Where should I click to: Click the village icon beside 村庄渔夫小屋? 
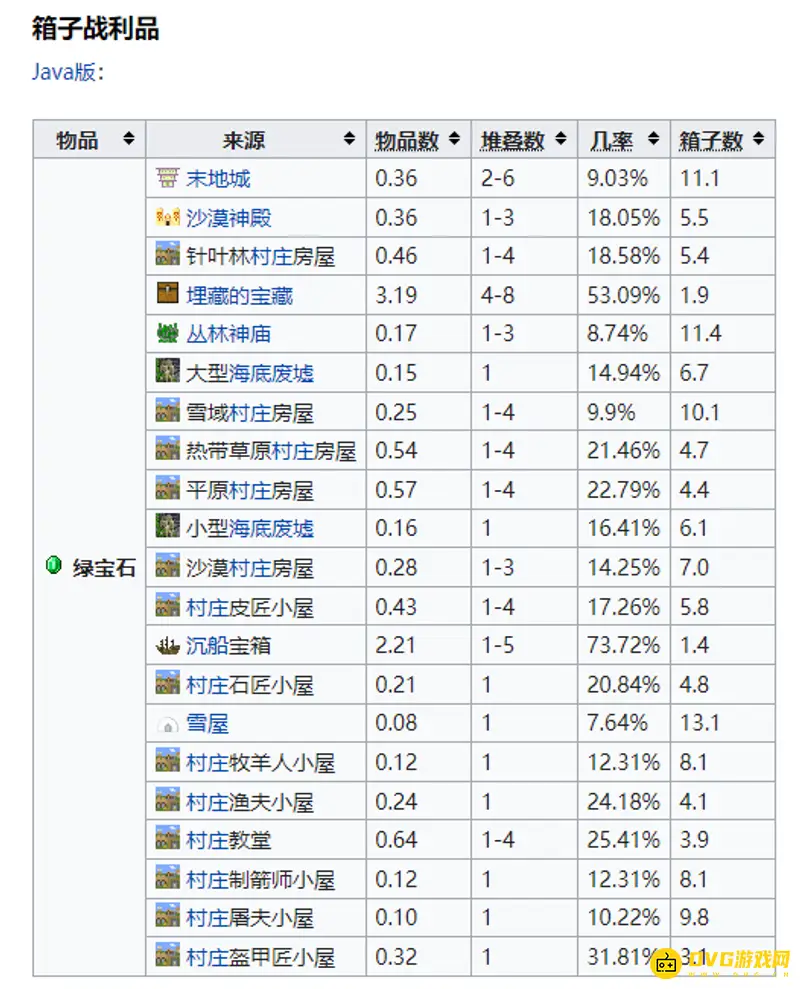[168, 799]
